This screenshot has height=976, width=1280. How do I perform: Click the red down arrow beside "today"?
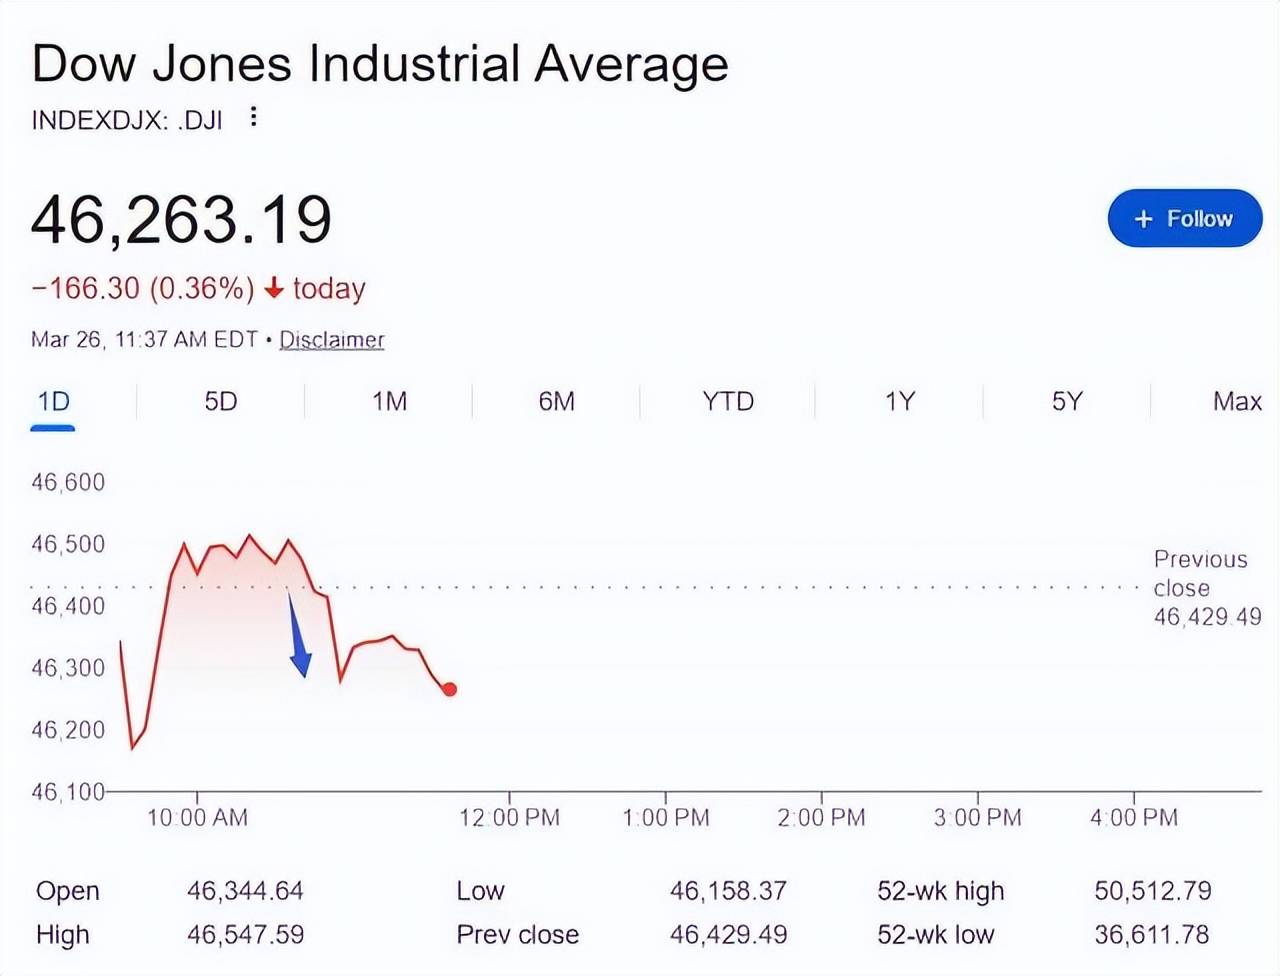coord(274,289)
